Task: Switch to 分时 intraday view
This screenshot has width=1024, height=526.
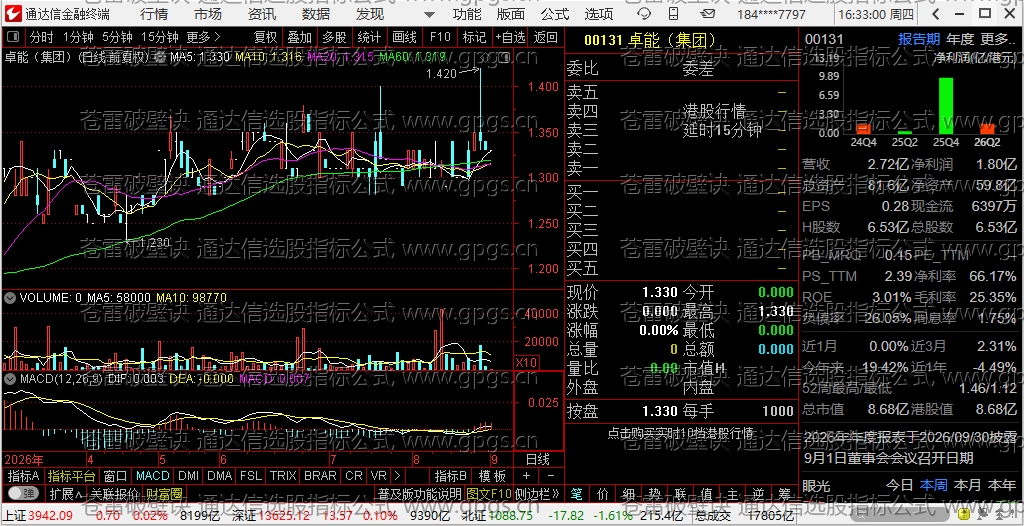Action: point(42,37)
